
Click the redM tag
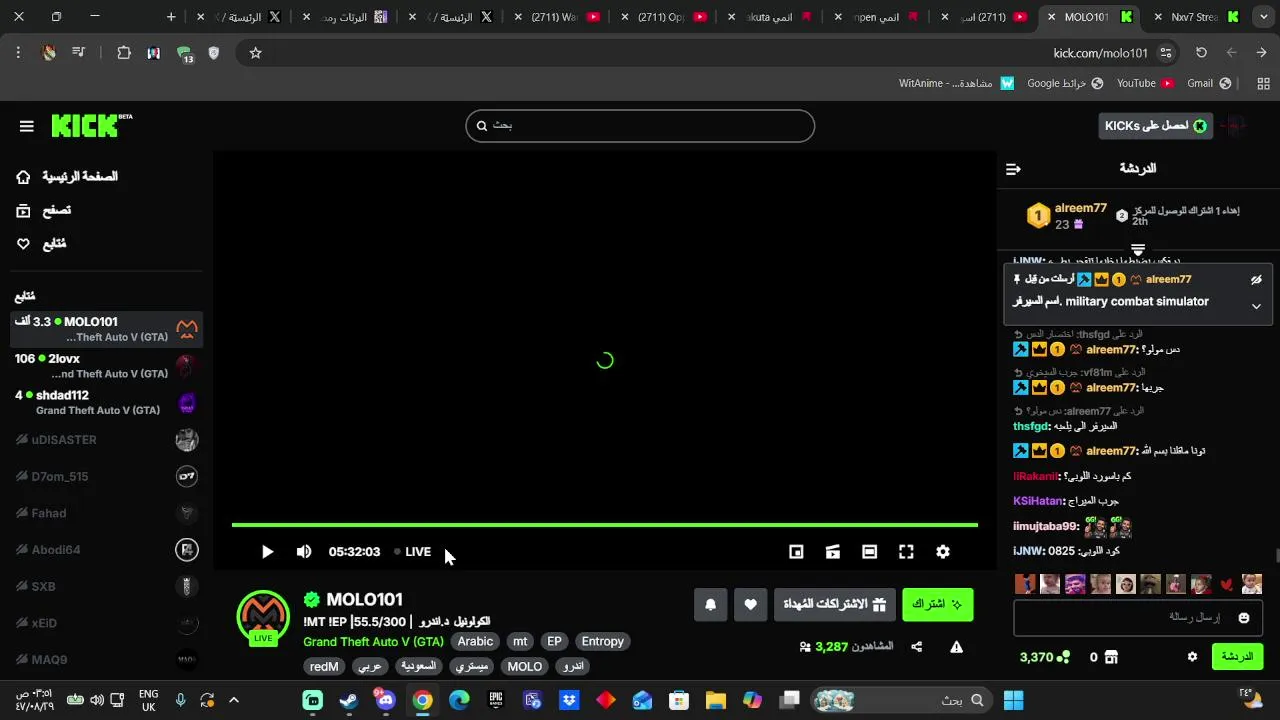pyautogui.click(x=324, y=667)
